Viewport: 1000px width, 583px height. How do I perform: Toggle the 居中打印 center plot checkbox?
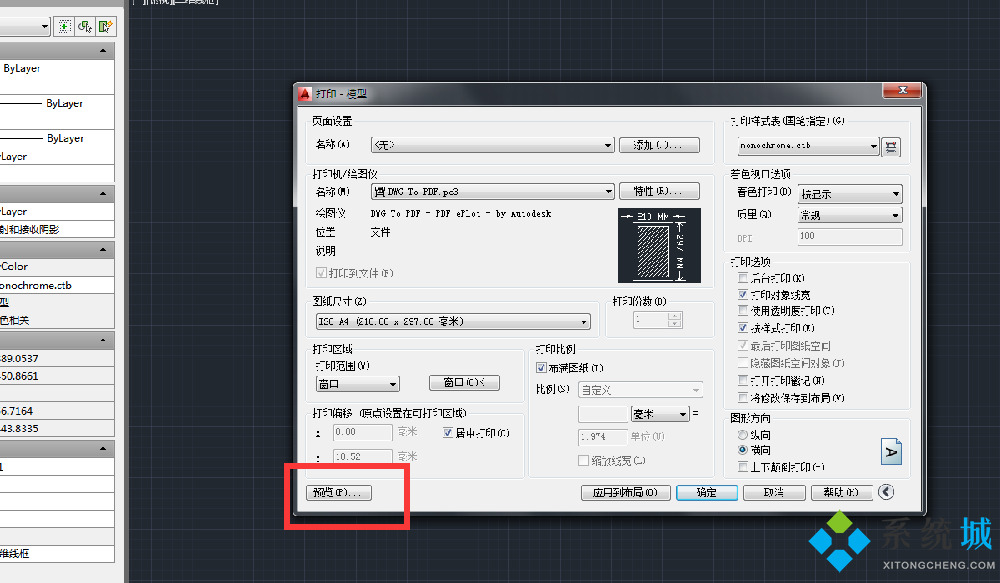(x=448, y=433)
